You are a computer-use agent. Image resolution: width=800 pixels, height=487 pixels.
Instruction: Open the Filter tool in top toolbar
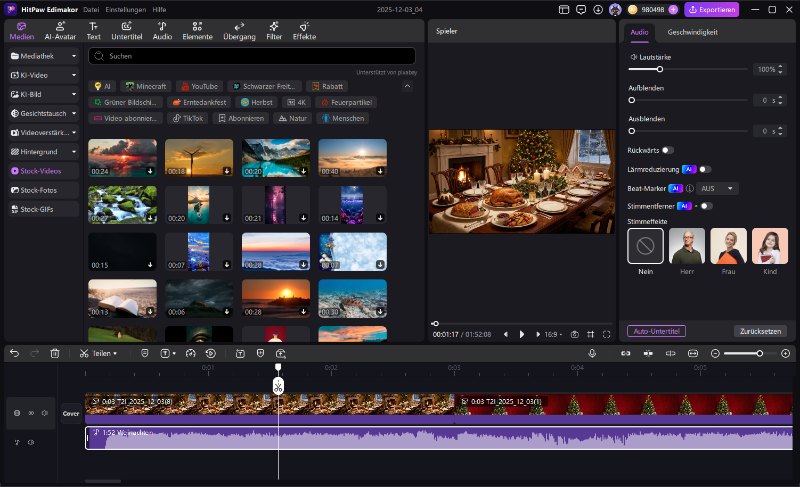[x=273, y=30]
